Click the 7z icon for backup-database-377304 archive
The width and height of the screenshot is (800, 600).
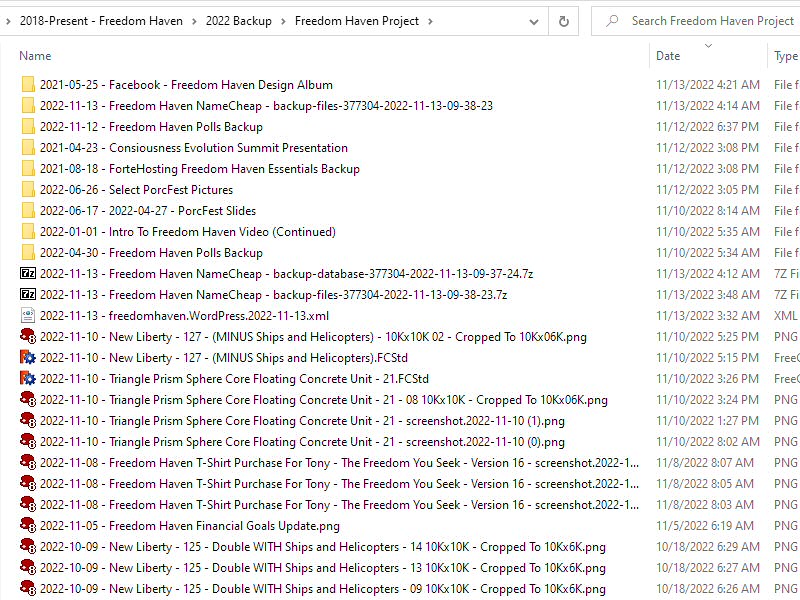(x=28, y=273)
